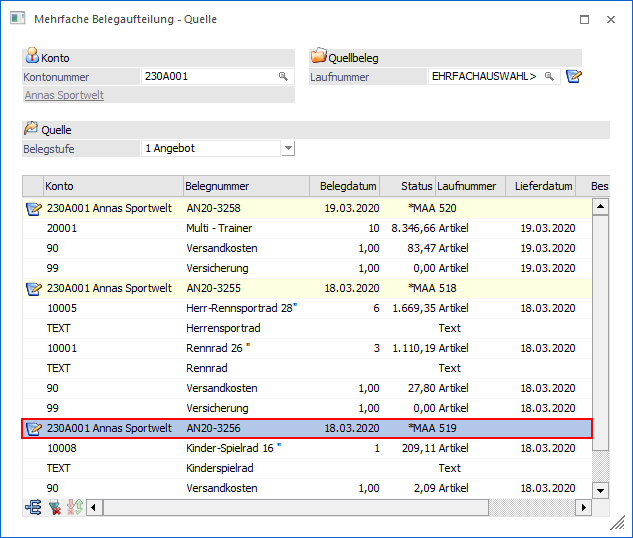Click document icon of row AN20-3256
Image resolution: width=633 pixels, height=538 pixels.
tap(33, 428)
